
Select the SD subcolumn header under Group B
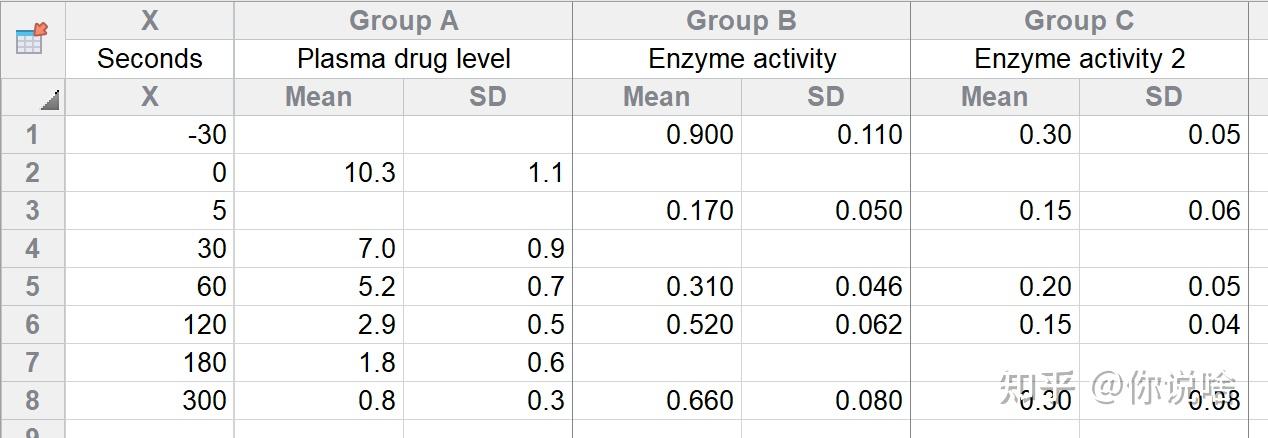(x=825, y=97)
